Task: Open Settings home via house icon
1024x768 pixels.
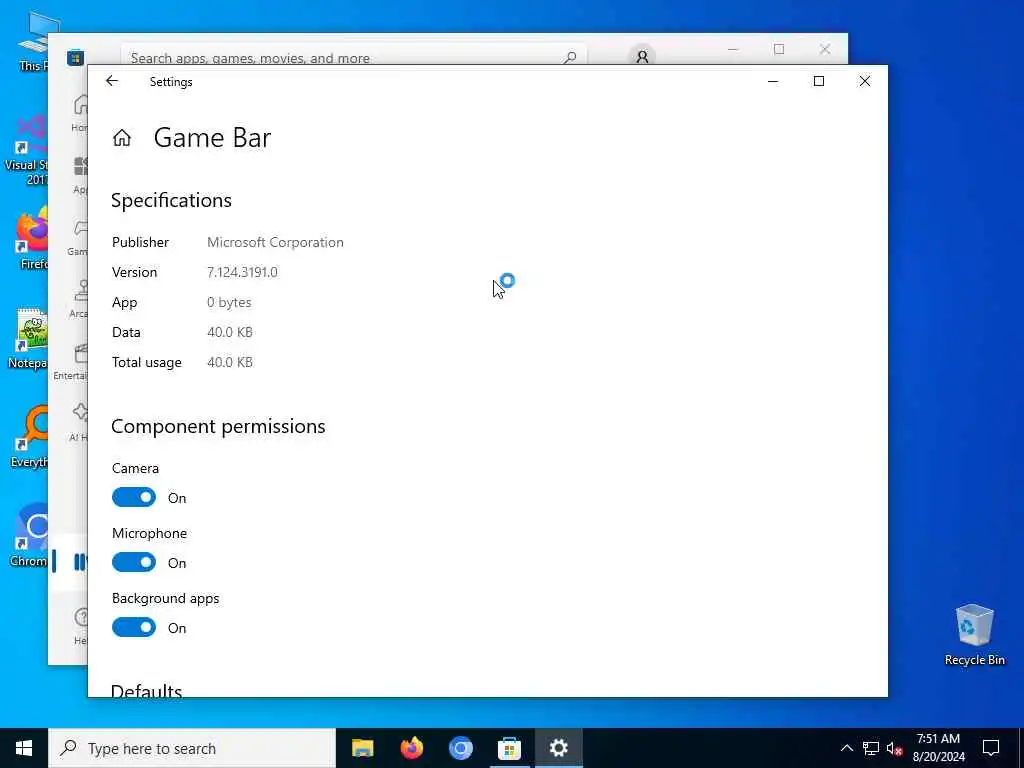Action: [122, 138]
